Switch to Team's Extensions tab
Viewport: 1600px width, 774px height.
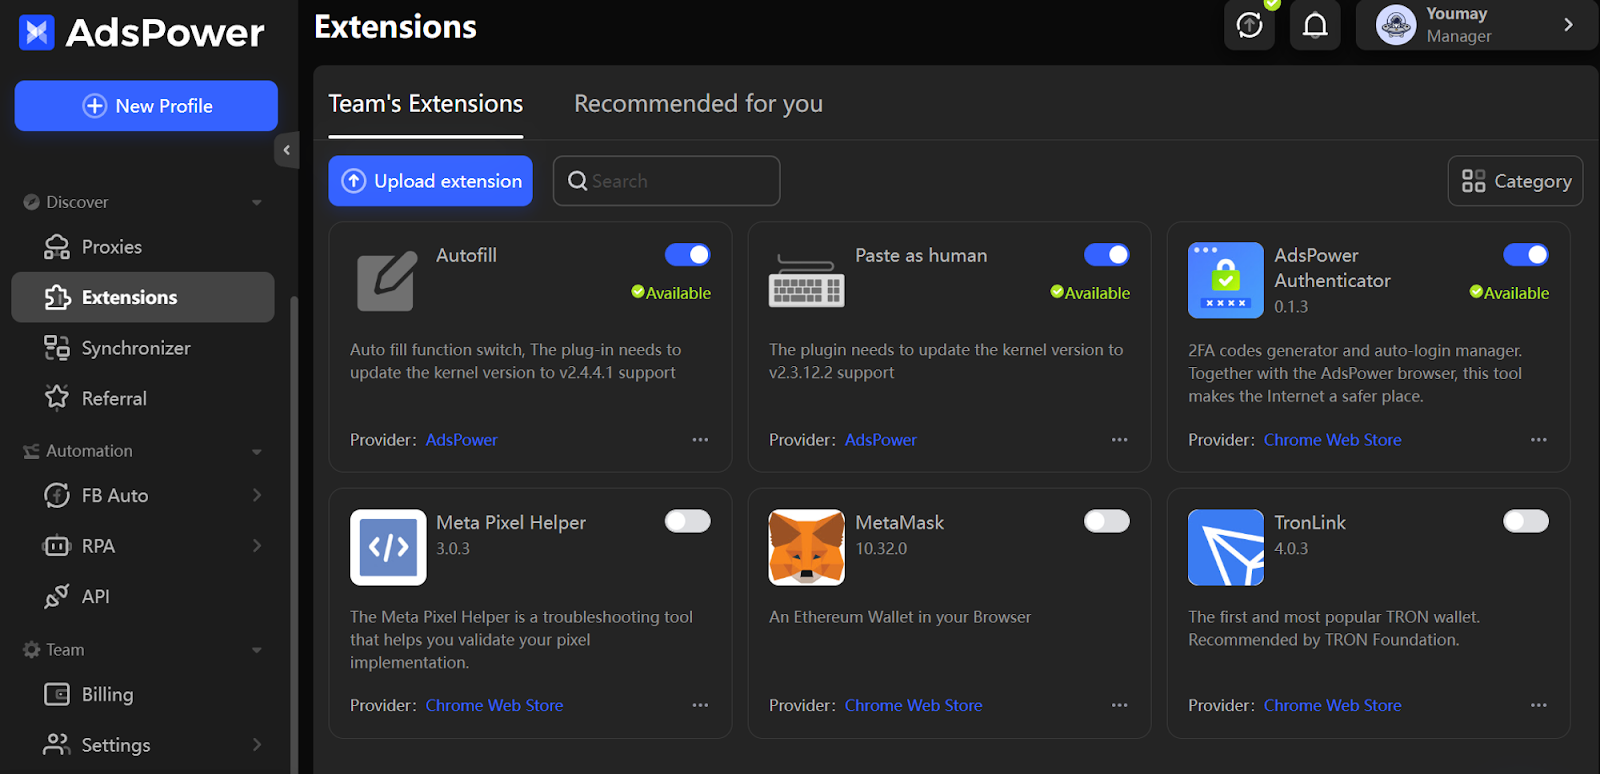[x=426, y=104]
